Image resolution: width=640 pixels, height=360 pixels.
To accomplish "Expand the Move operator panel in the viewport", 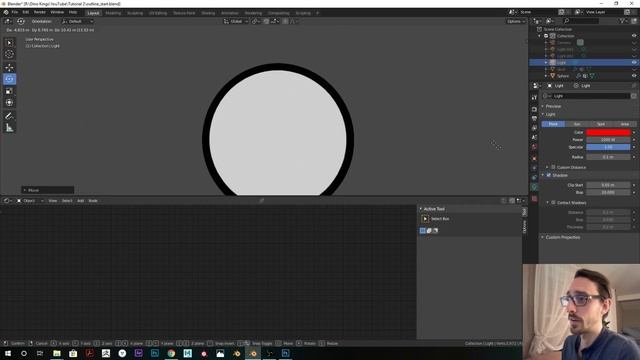I will [x=25, y=190].
